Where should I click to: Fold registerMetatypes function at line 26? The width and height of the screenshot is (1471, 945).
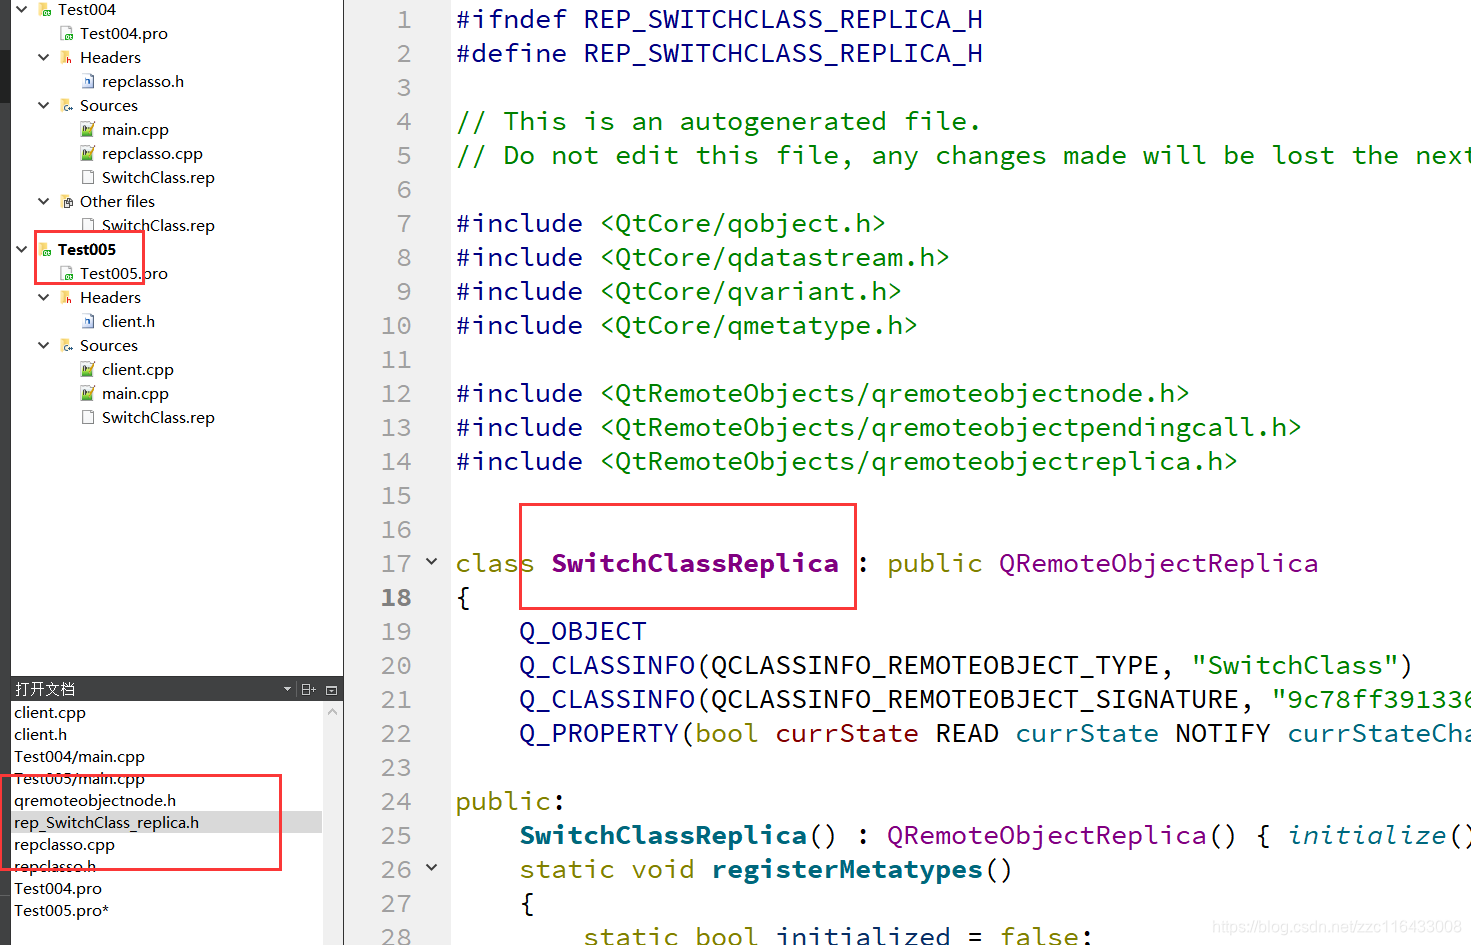click(430, 868)
